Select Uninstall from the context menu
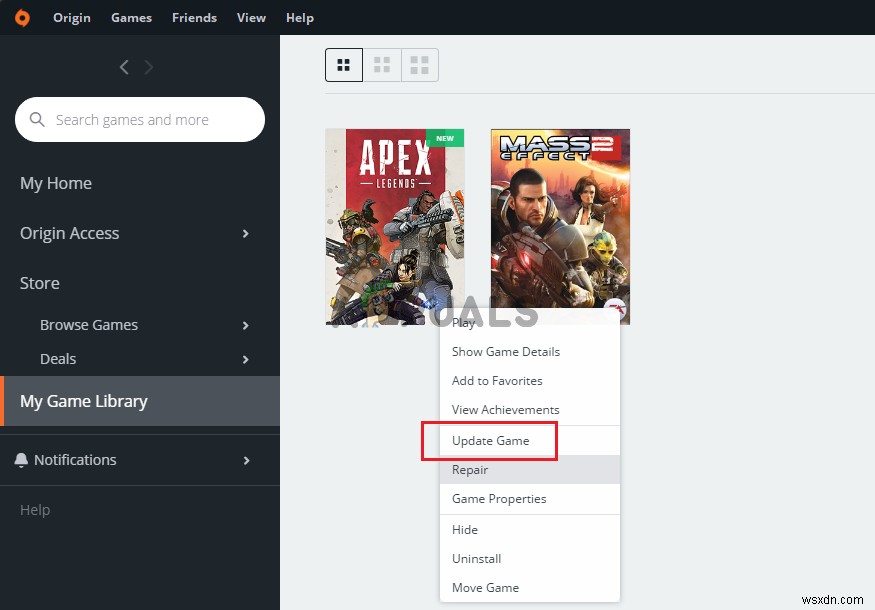 click(x=476, y=558)
